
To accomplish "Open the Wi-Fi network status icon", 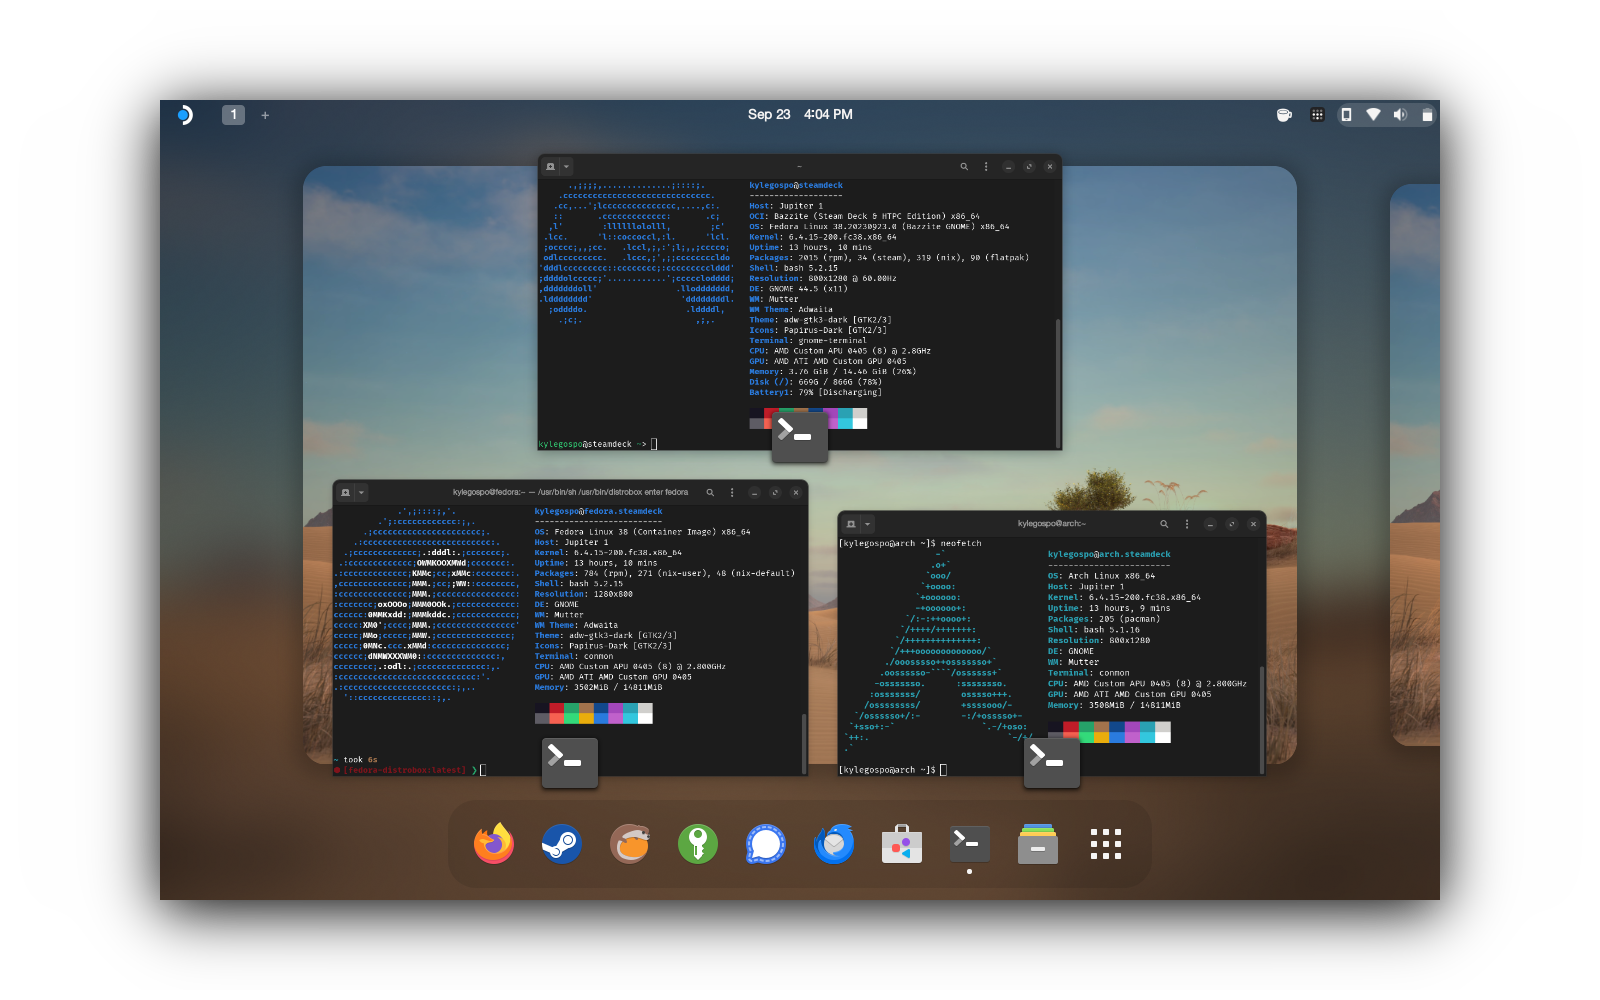I will 1373,115.
